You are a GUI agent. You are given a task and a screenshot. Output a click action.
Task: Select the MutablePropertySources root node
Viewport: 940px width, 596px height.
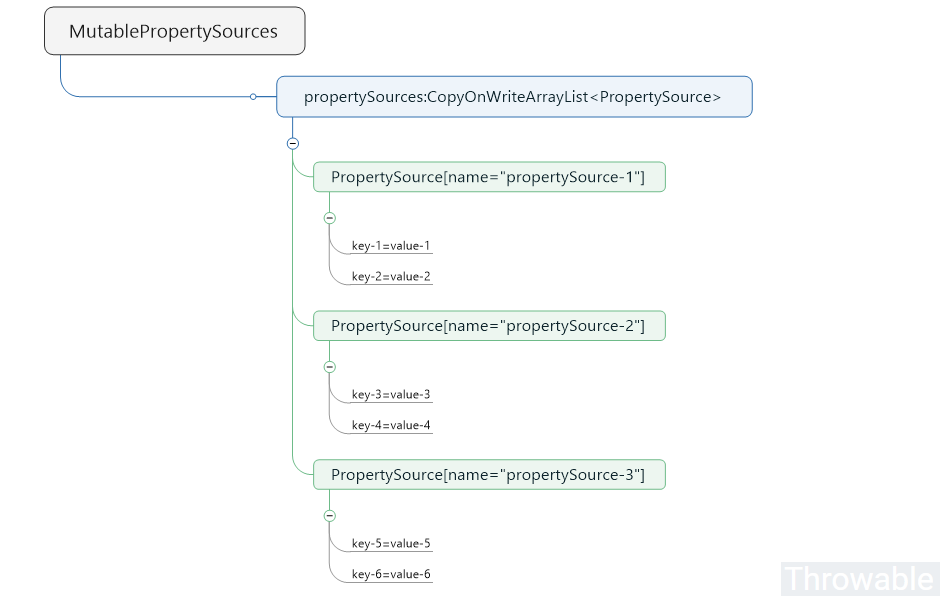click(x=174, y=31)
